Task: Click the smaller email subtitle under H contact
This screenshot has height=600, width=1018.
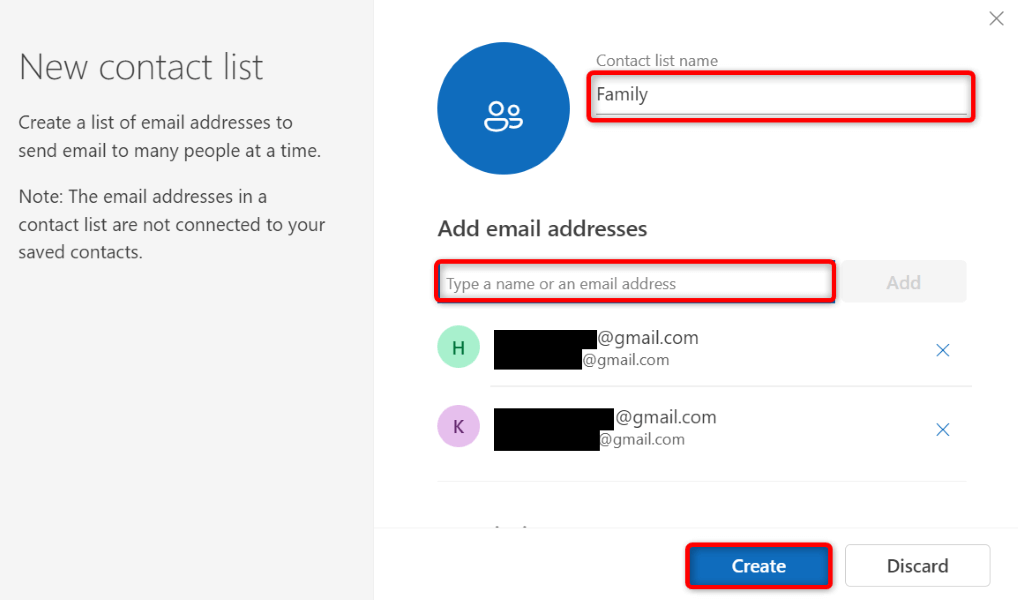Action: pyautogui.click(x=626, y=360)
